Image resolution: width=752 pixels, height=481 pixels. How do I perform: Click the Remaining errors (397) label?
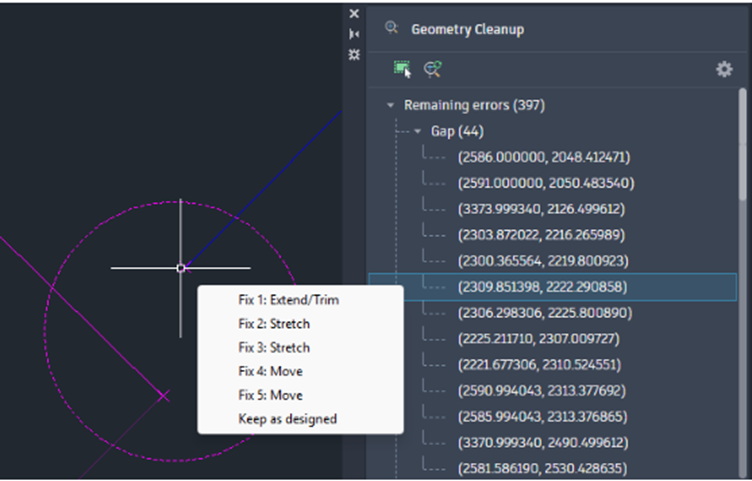474,105
